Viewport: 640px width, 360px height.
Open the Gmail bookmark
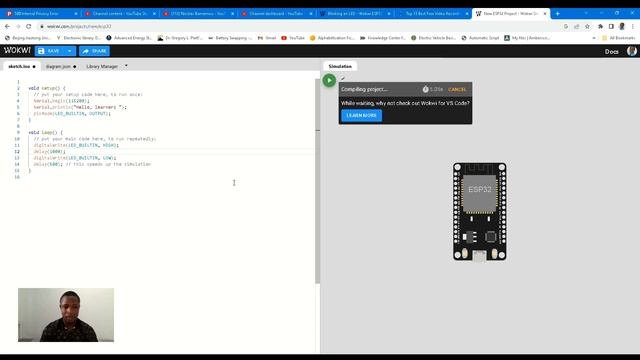tap(267, 38)
